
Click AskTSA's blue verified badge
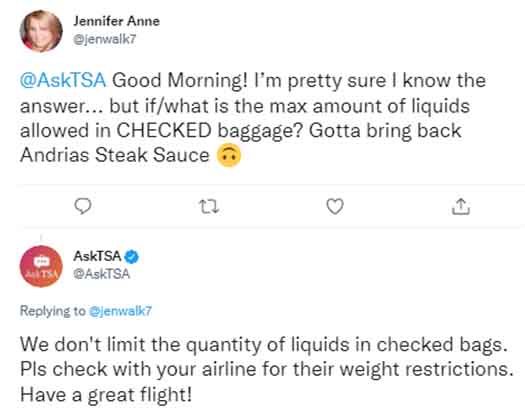(132, 257)
